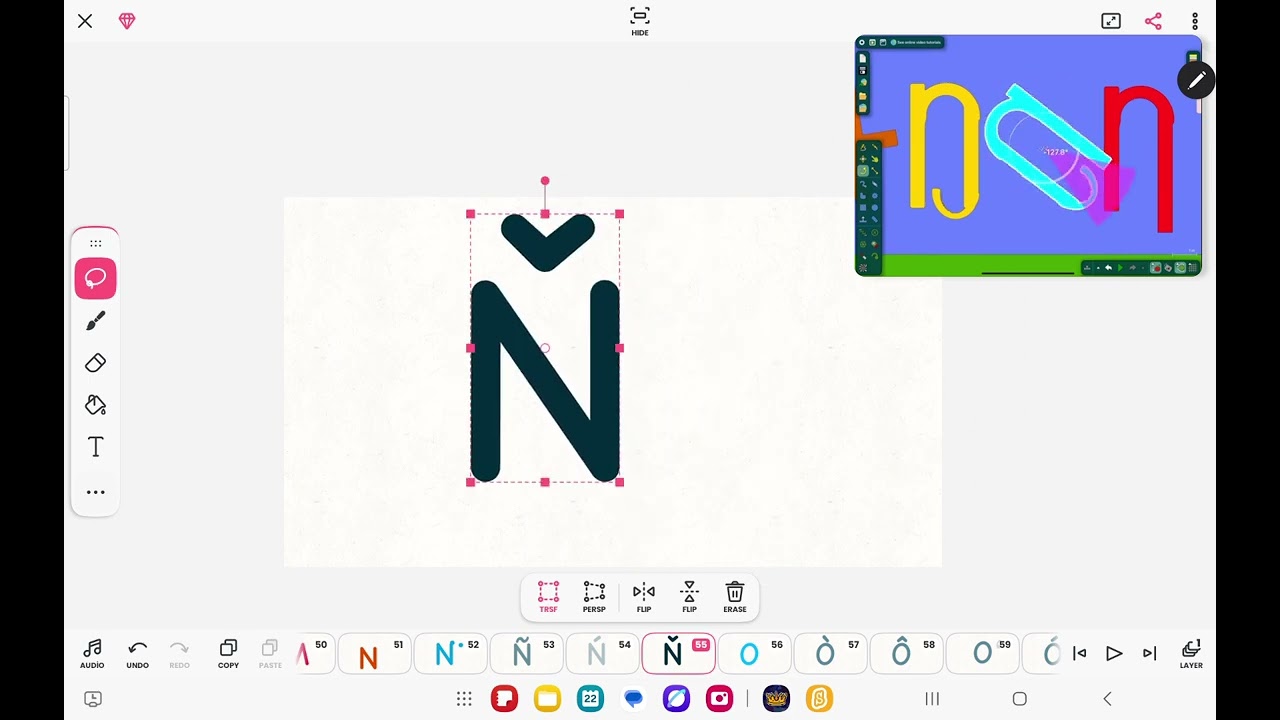
Task: Open the premium diamond icon
Action: [127, 21]
